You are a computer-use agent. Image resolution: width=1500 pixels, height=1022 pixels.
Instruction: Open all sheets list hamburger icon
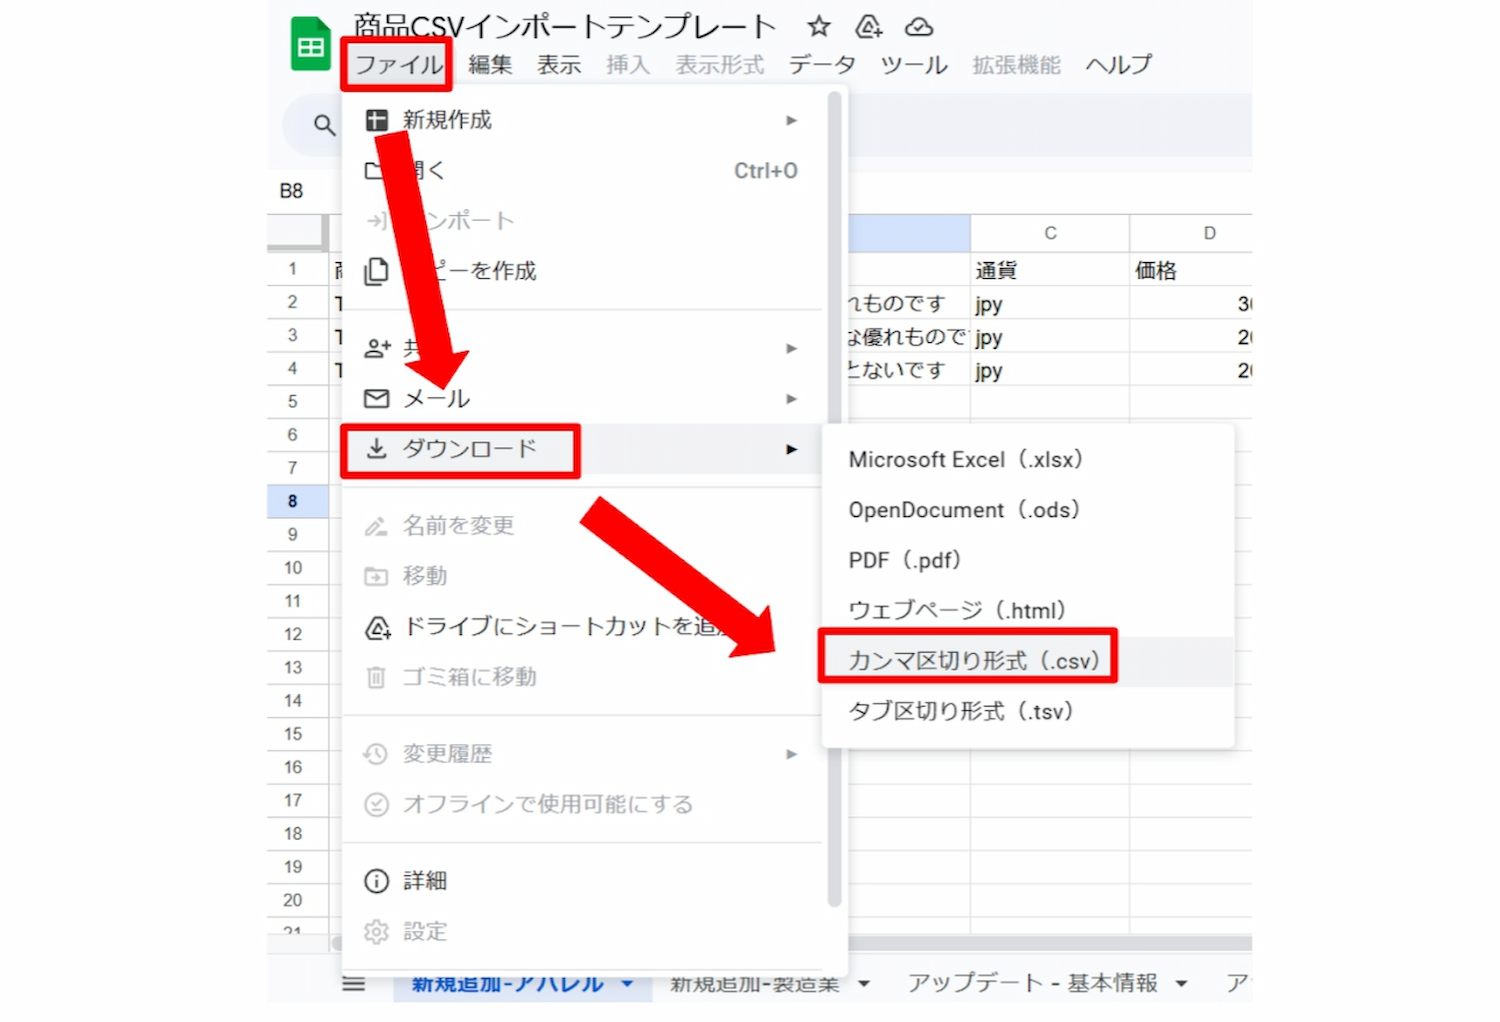pyautogui.click(x=353, y=984)
